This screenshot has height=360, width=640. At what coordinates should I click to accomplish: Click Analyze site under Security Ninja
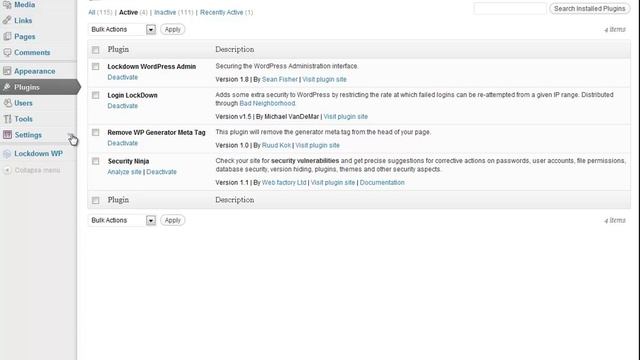click(124, 172)
